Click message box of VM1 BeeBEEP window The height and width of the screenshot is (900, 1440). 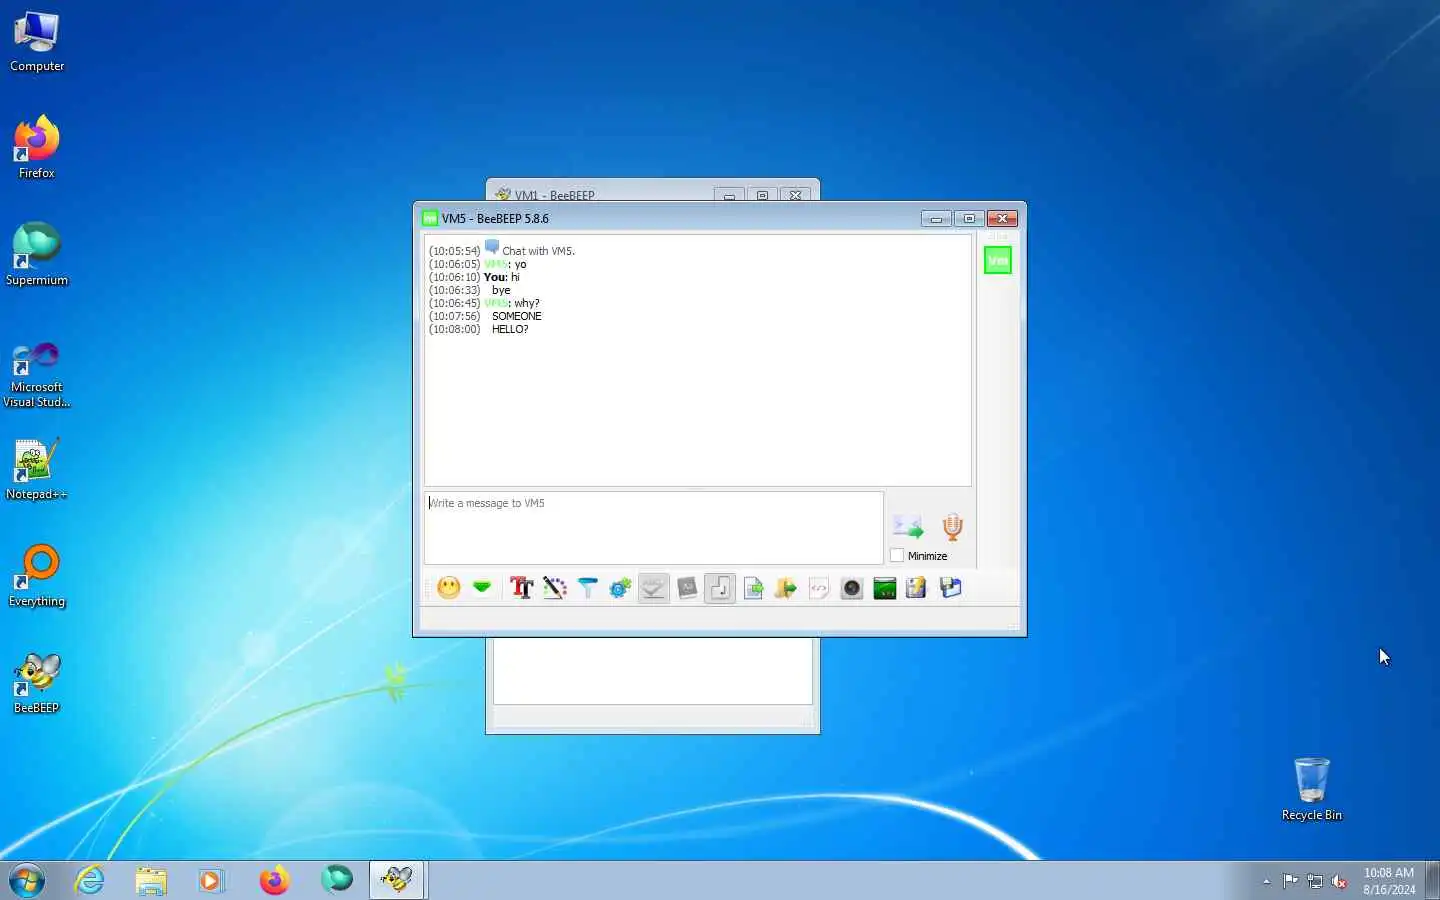pyautogui.click(x=653, y=671)
